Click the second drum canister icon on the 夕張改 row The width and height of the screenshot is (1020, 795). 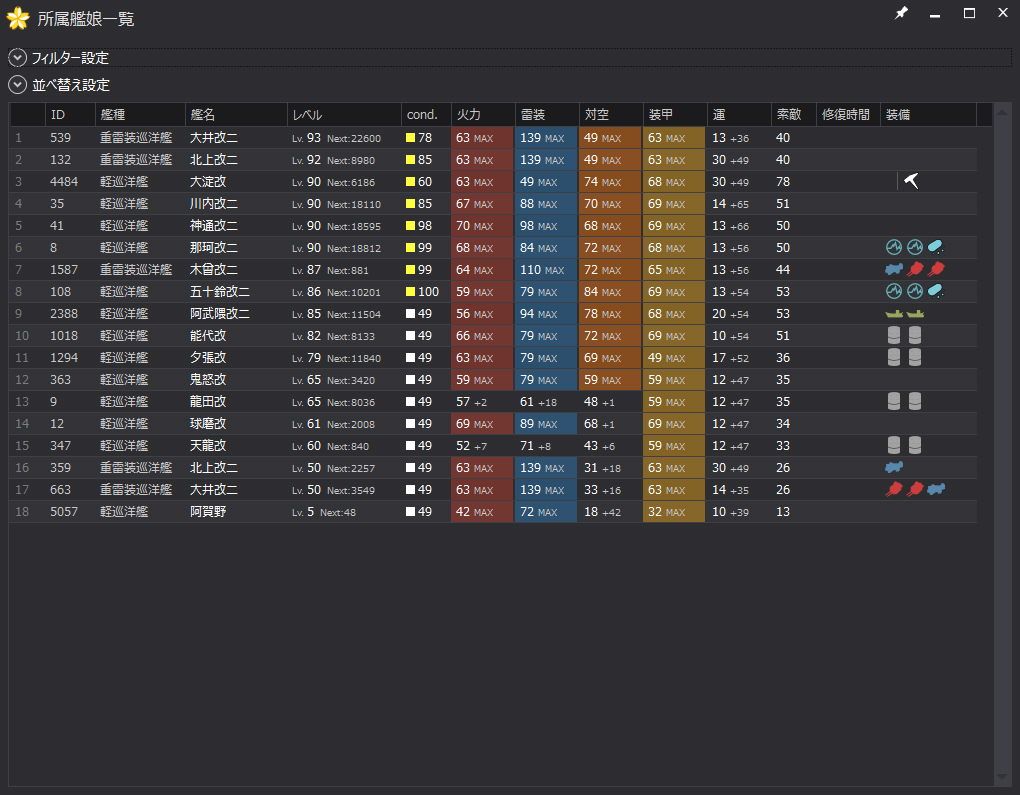click(915, 357)
